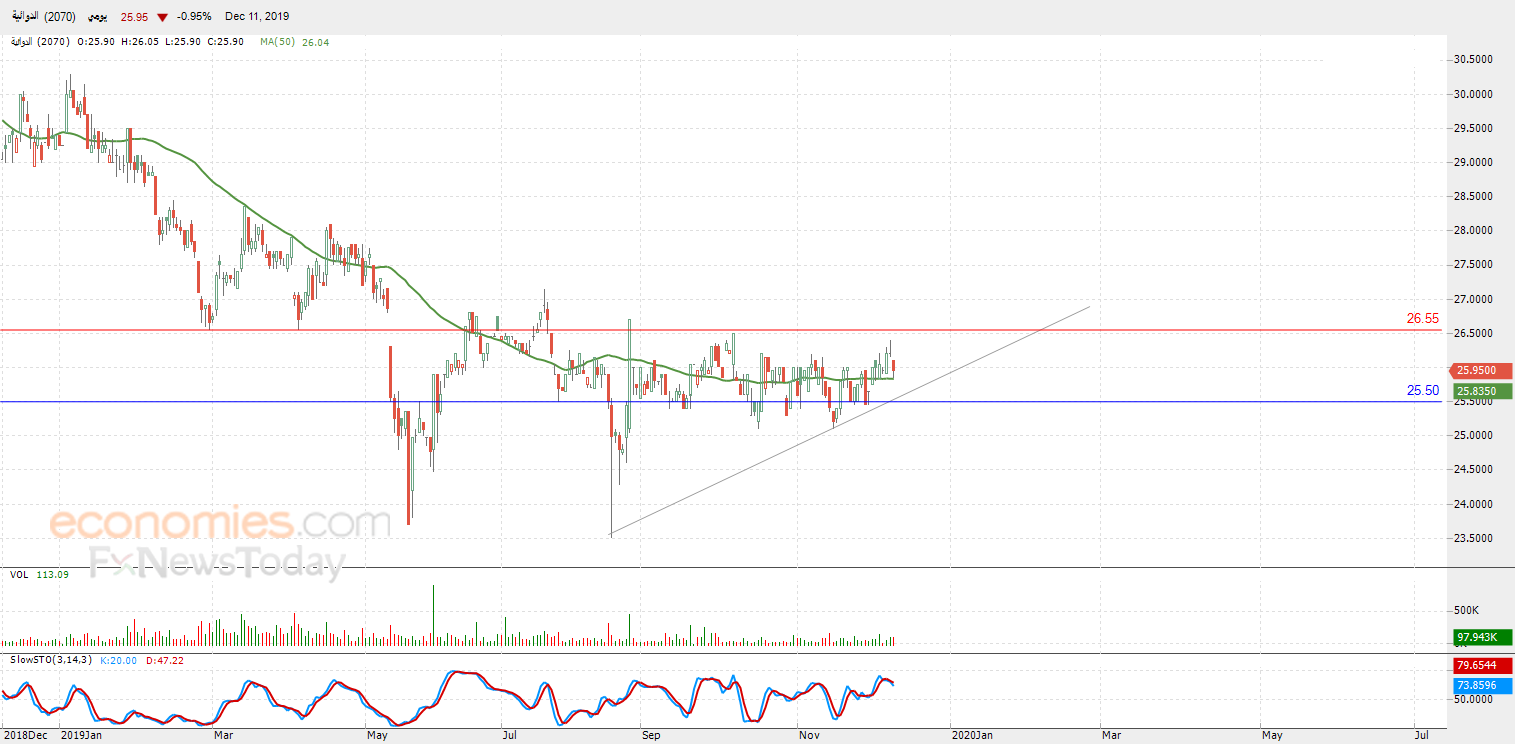This screenshot has height=744, width=1515.
Task: Click the volume value 113.09
Action: click(52, 575)
